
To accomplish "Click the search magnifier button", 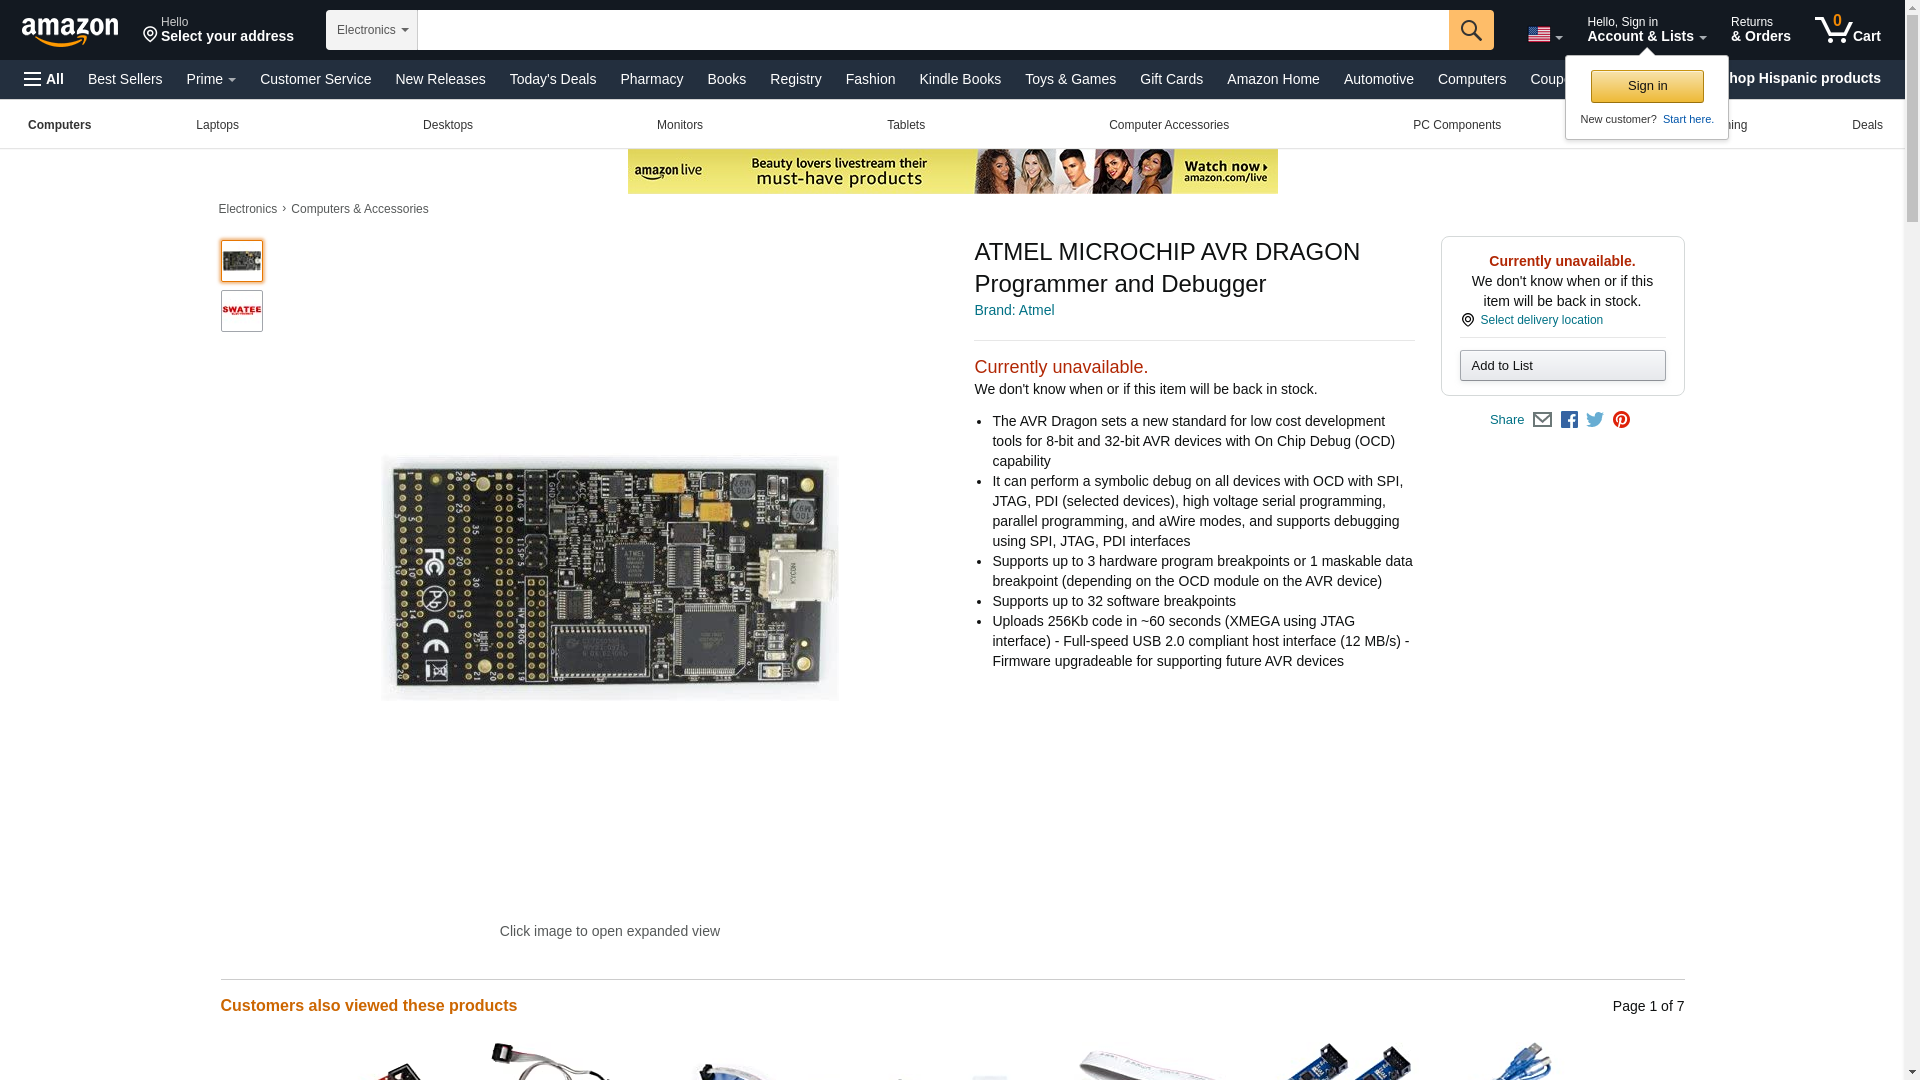I will click(x=1470, y=30).
